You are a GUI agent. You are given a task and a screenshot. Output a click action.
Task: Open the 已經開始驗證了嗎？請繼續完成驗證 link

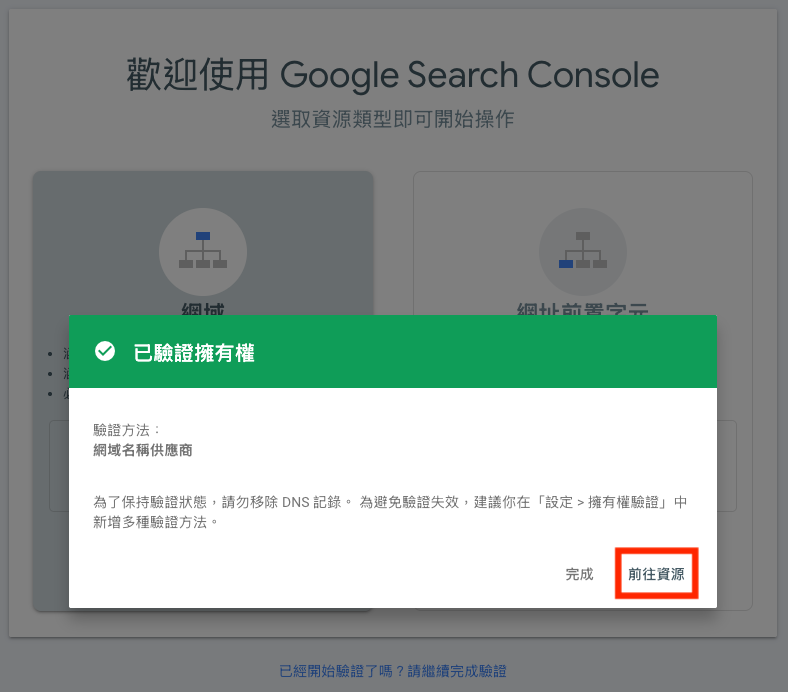click(x=393, y=671)
